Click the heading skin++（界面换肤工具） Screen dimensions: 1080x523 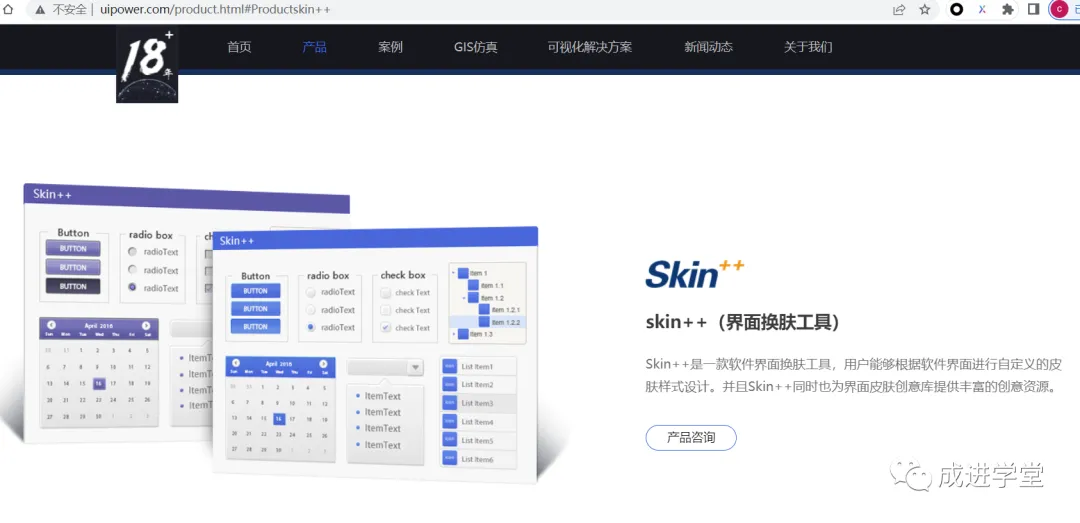tap(743, 322)
